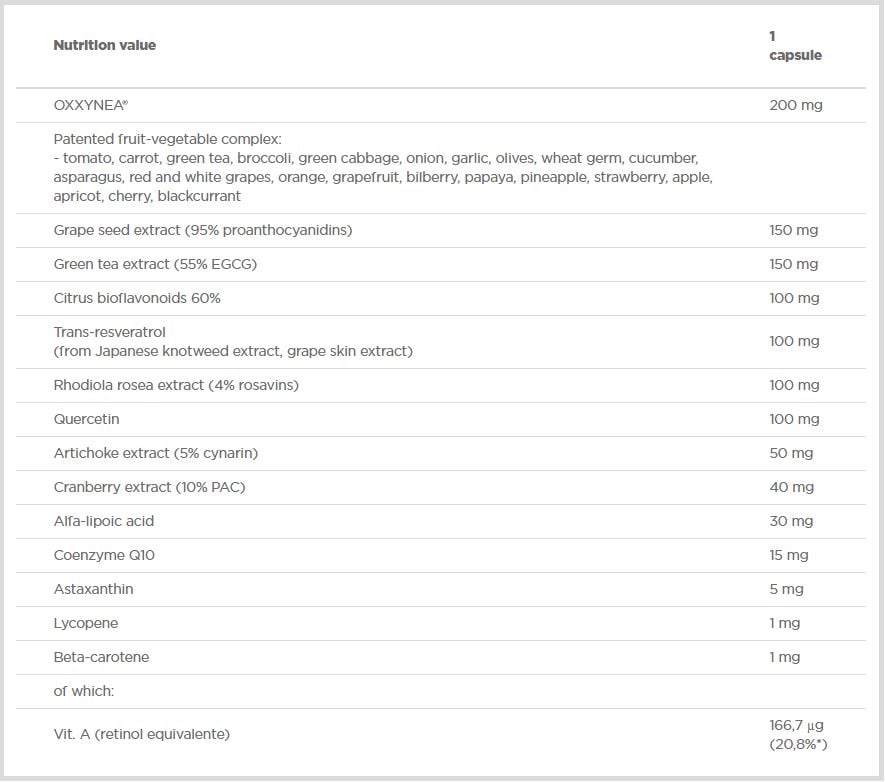885x782 pixels.
Task: Click the Trans-resveratrol ingredient label
Action: click(x=109, y=332)
